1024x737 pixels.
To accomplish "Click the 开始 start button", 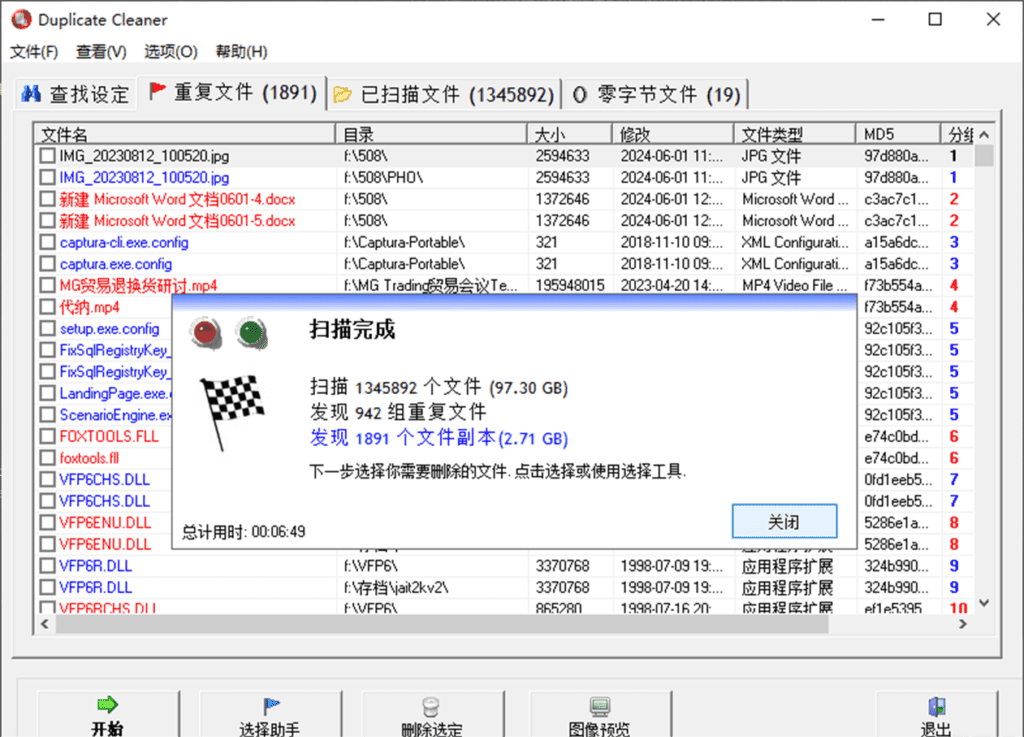I will (x=107, y=715).
